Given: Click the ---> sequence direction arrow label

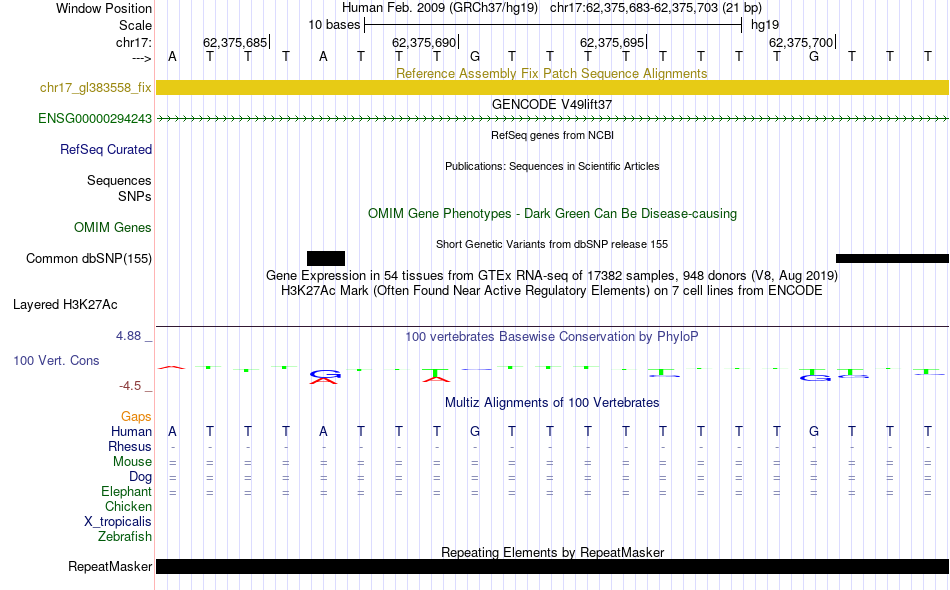Looking at the screenshot, I should (x=141, y=58).
